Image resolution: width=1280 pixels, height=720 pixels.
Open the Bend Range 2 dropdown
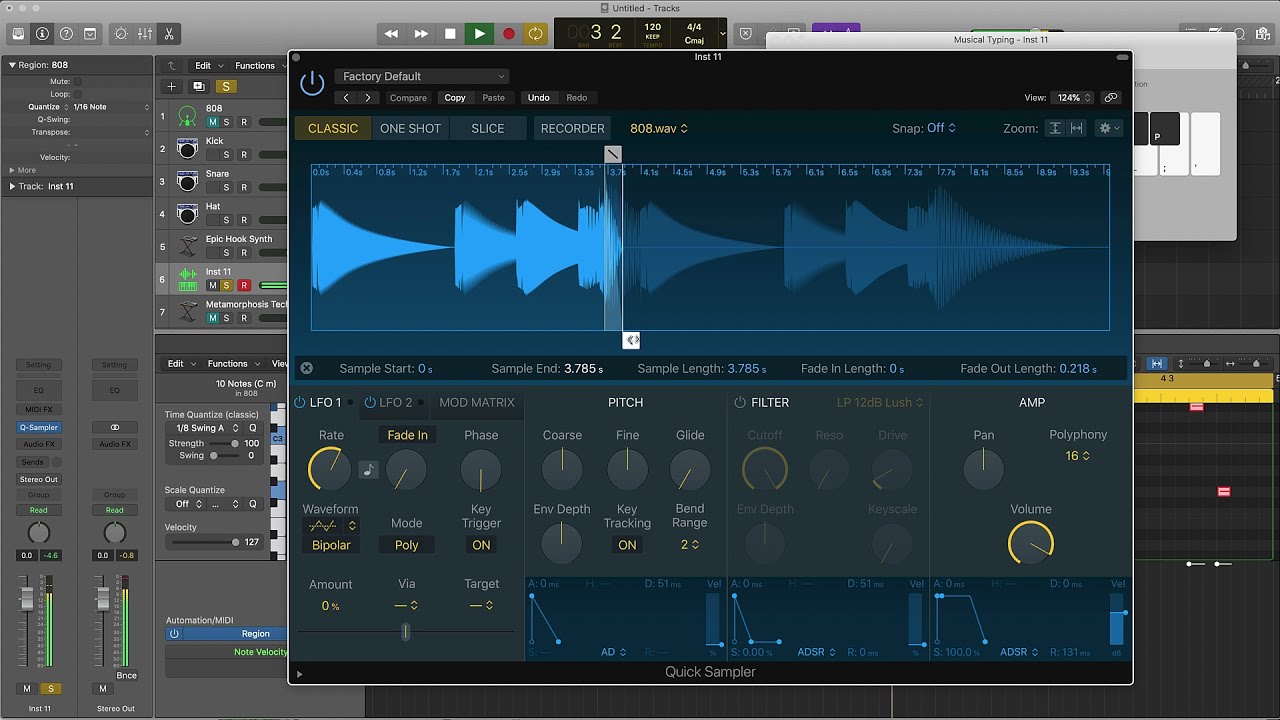coord(690,545)
